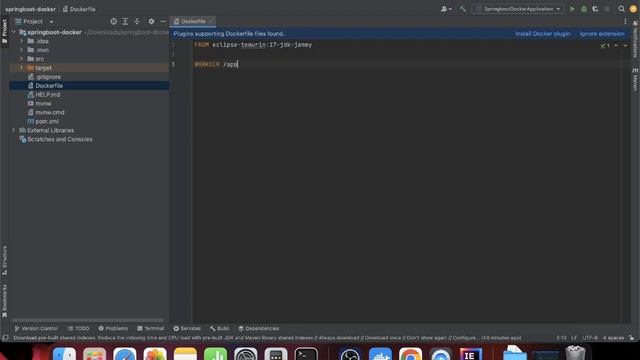640x360 pixels.
Task: Toggle the Project side tool window tab
Action: click(x=4, y=31)
